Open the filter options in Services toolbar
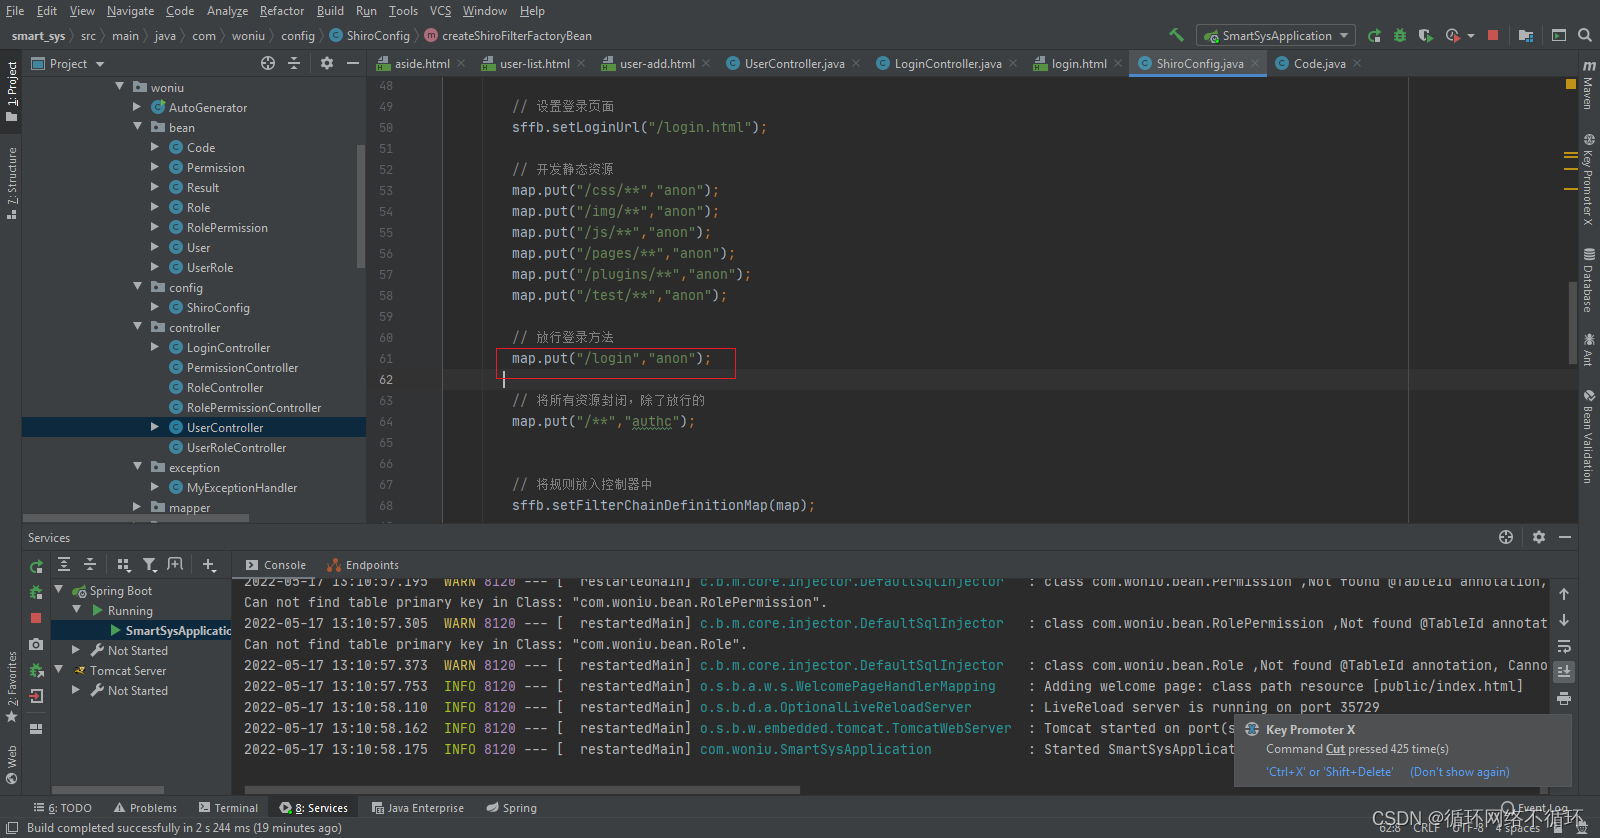The height and width of the screenshot is (838, 1600). [149, 565]
